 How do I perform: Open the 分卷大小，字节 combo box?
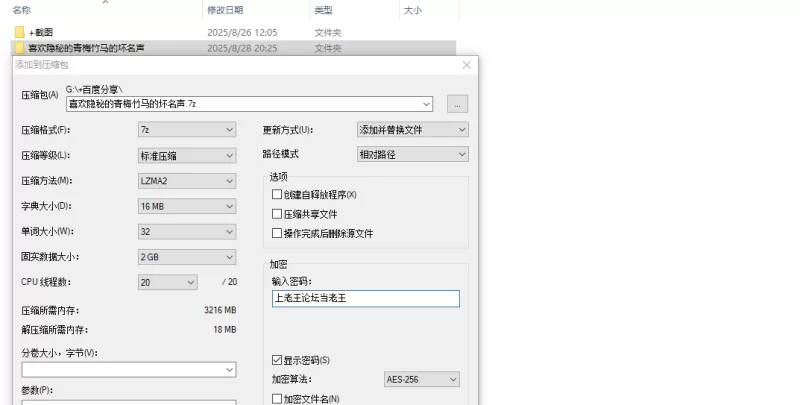(x=129, y=370)
